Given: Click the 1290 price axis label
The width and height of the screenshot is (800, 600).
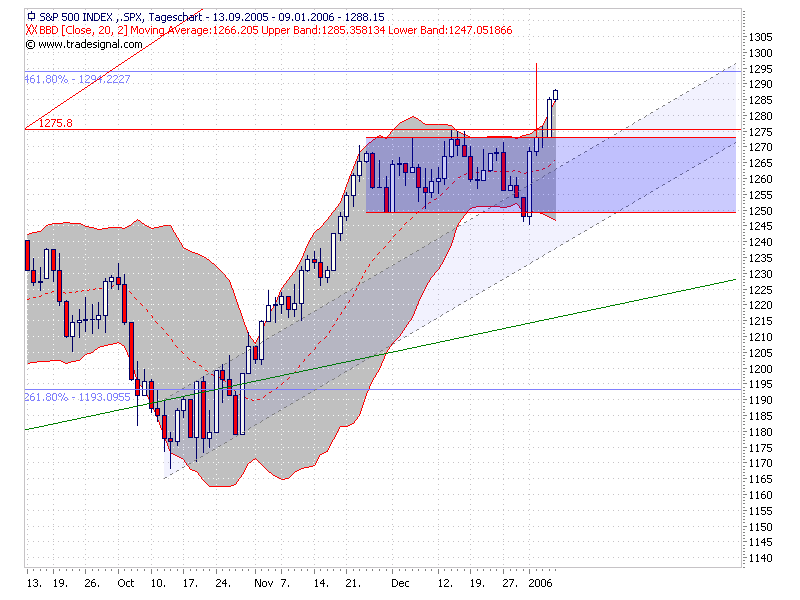Looking at the screenshot, I should [760, 84].
